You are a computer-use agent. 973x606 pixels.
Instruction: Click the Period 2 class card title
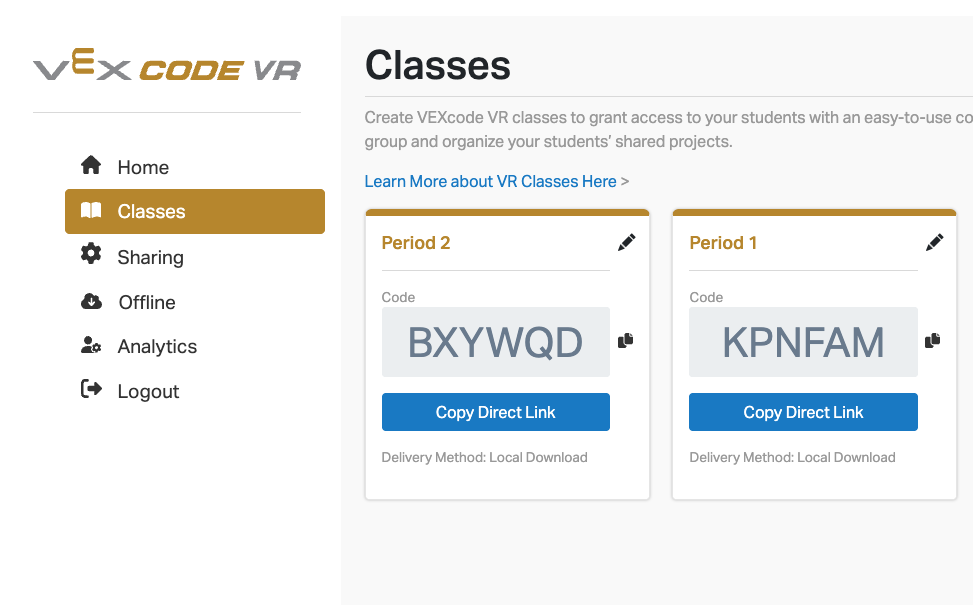click(415, 242)
